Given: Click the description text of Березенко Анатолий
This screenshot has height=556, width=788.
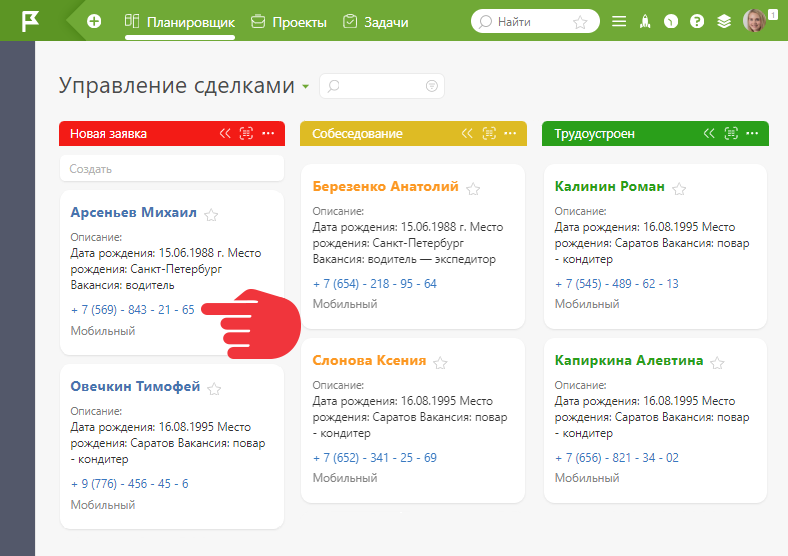Looking at the screenshot, I should (x=408, y=243).
